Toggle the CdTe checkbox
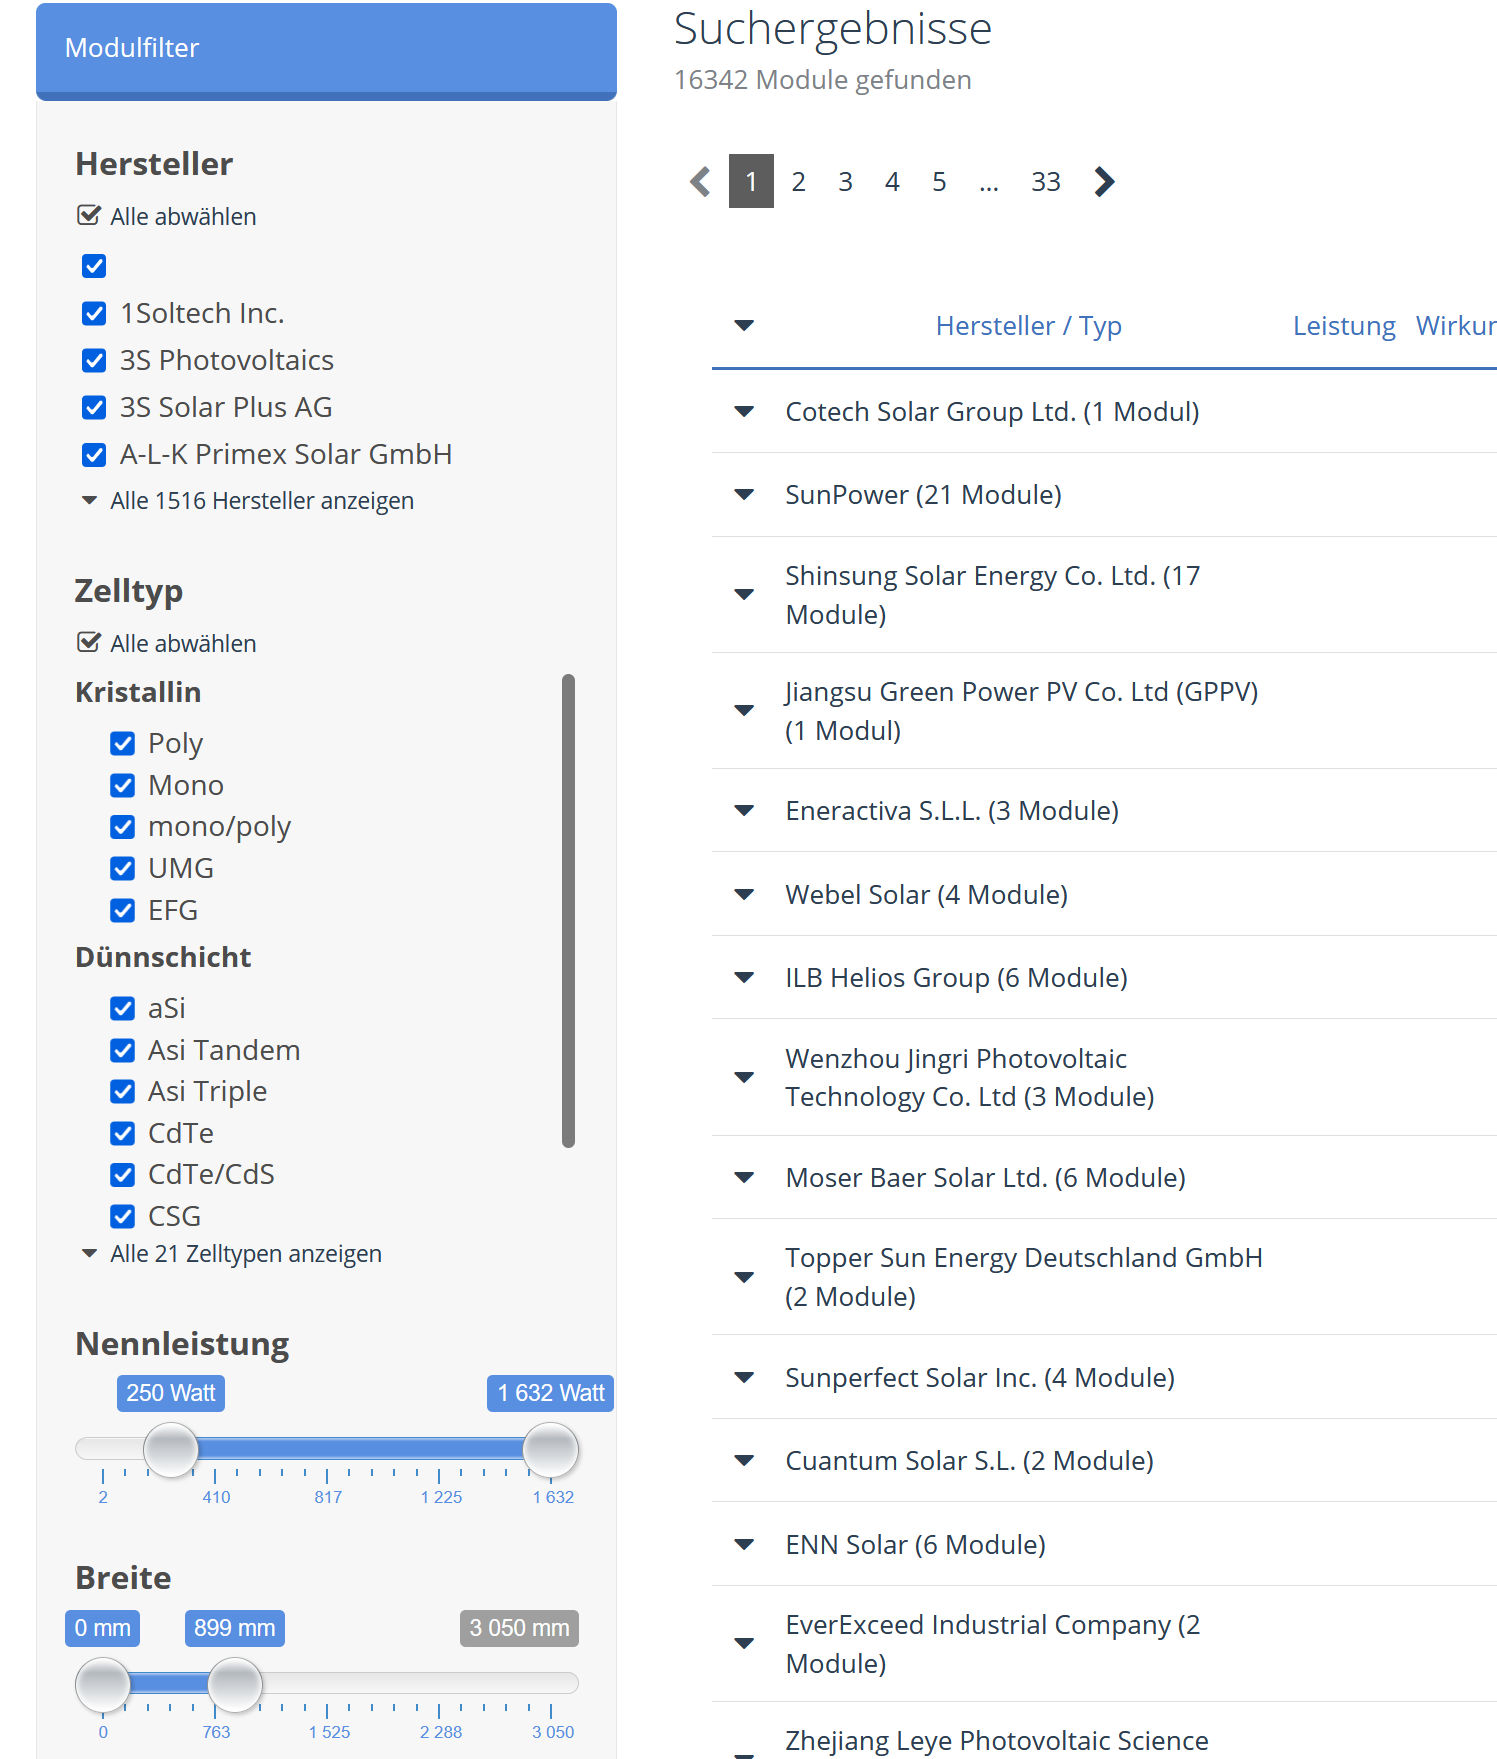 click(122, 1133)
